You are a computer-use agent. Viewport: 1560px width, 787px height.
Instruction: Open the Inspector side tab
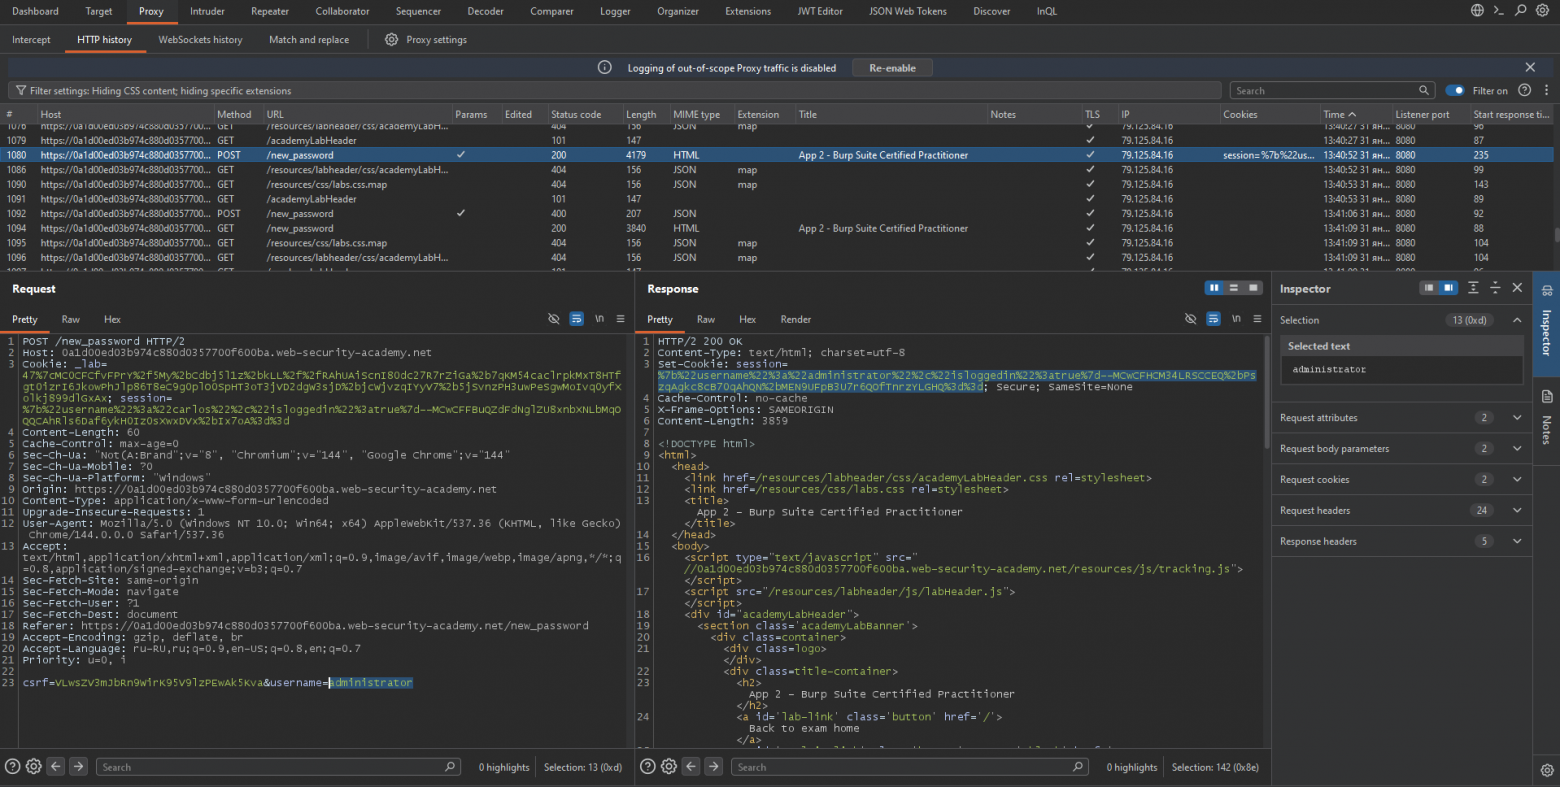(1546, 322)
